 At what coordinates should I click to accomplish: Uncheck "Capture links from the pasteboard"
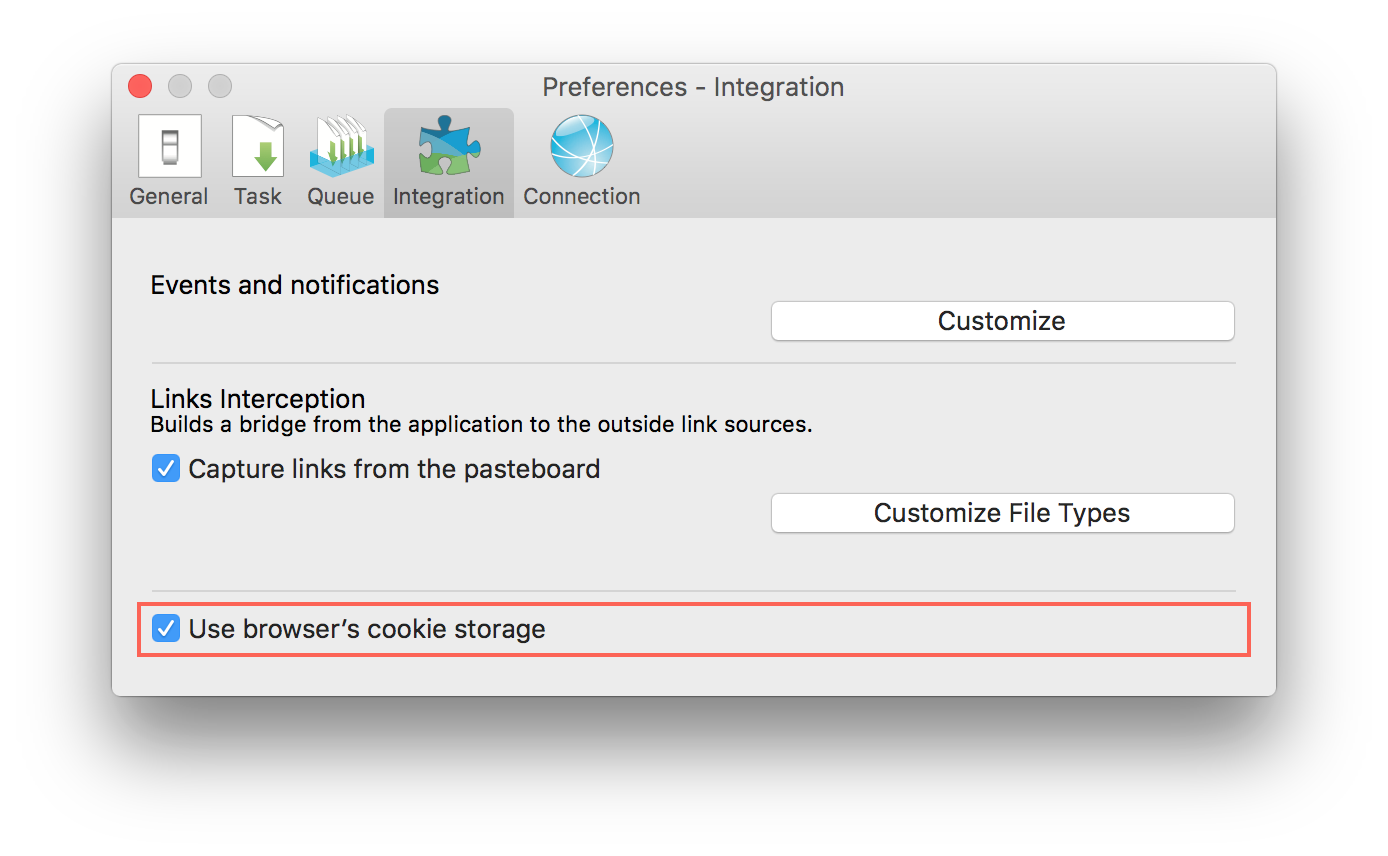coord(165,467)
